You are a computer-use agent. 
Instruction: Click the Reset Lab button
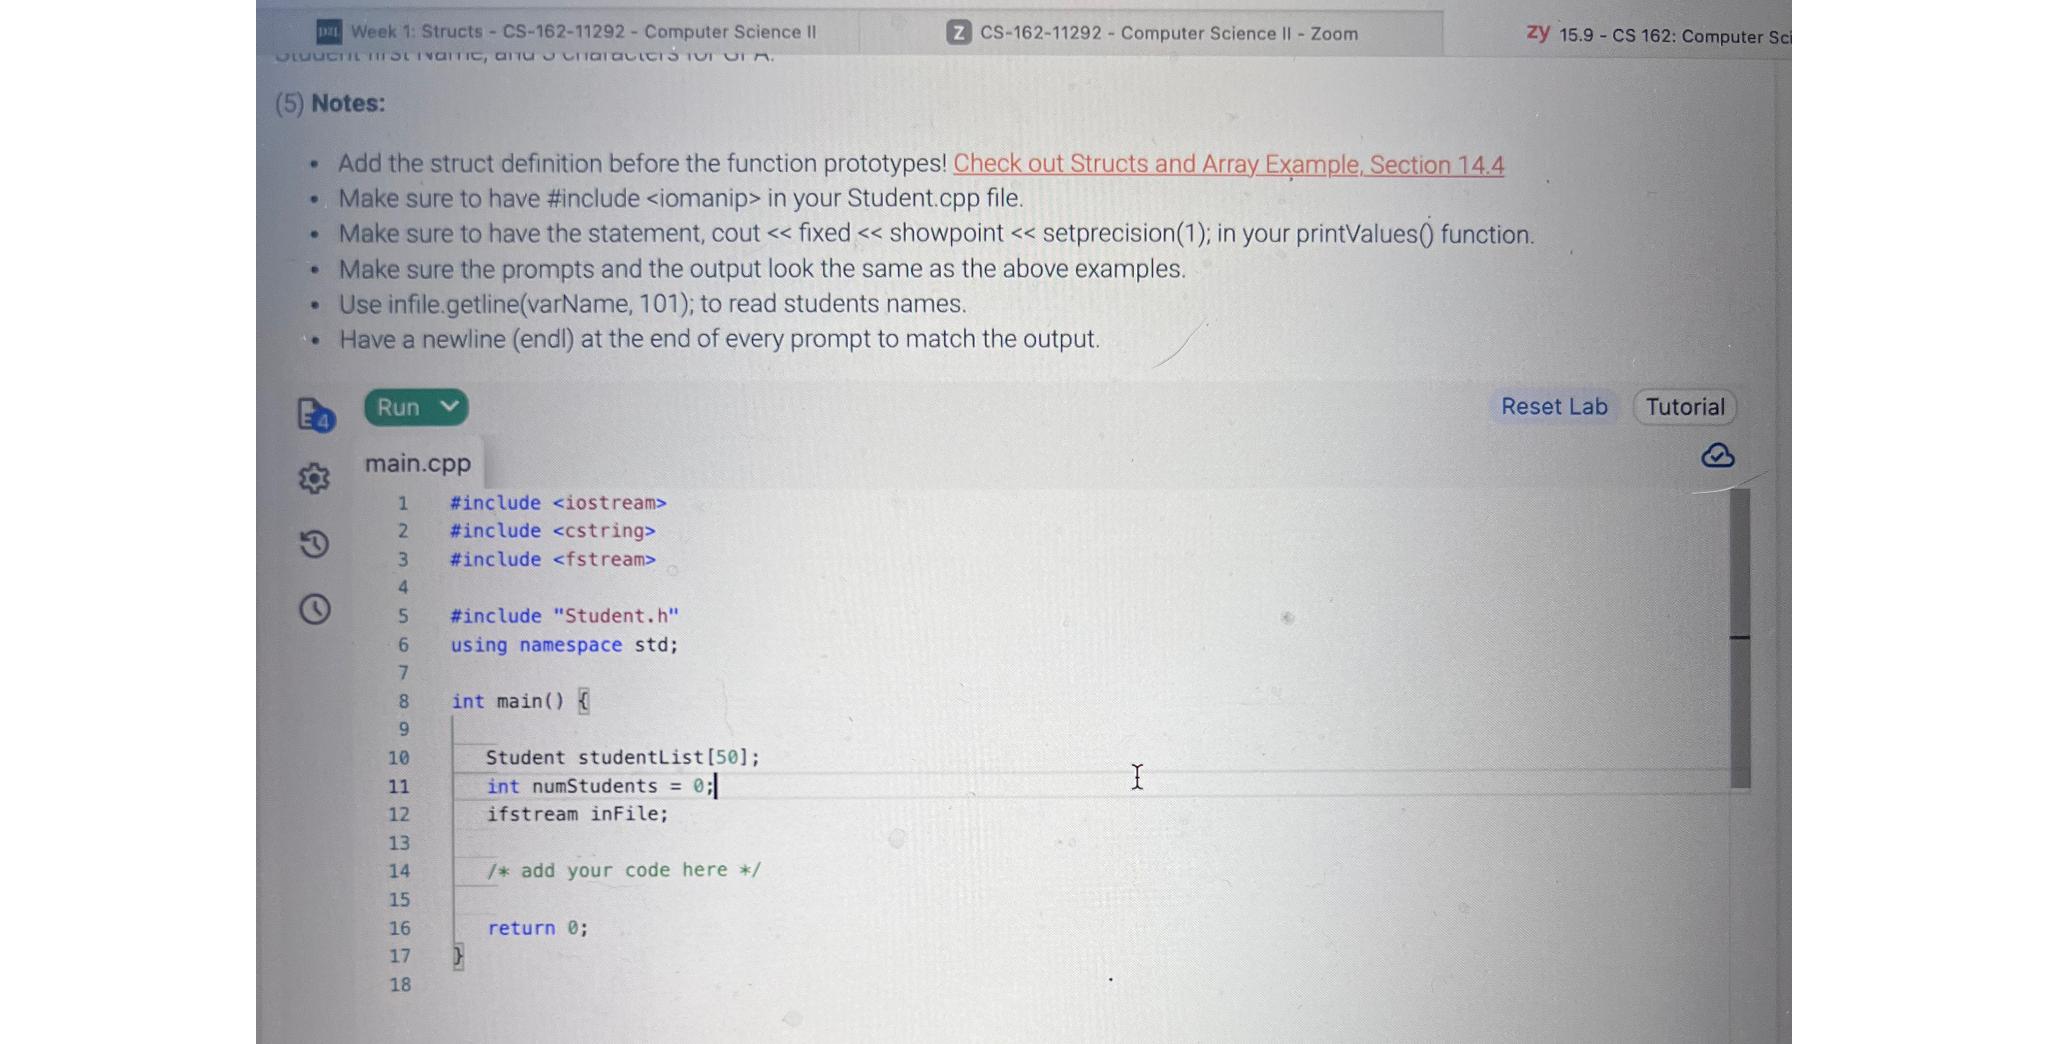(1553, 407)
